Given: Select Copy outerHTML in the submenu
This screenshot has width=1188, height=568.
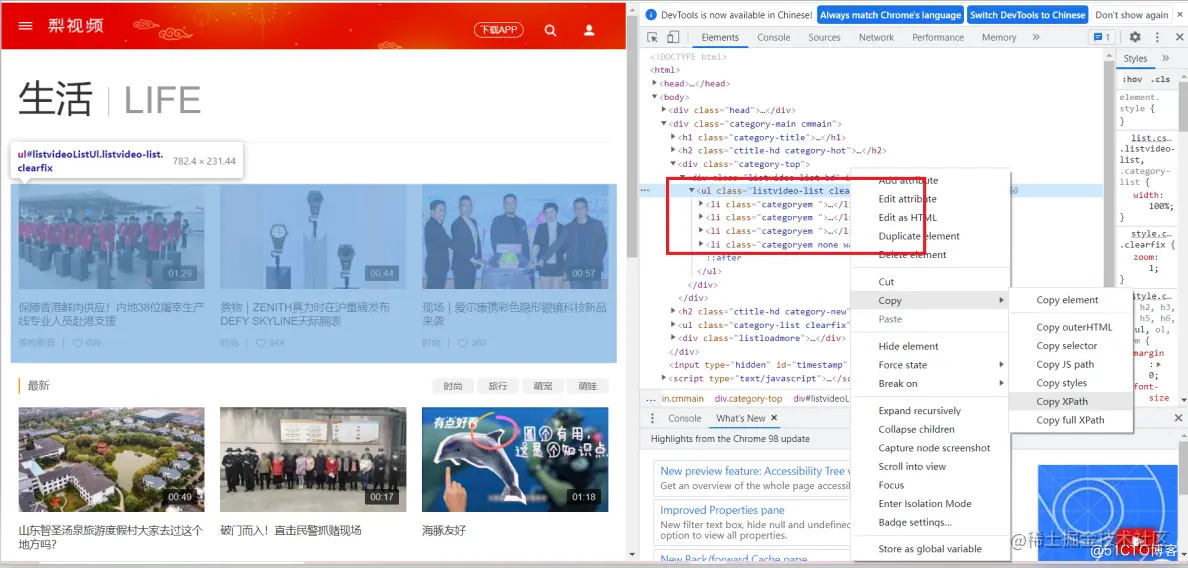Looking at the screenshot, I should tap(1071, 327).
